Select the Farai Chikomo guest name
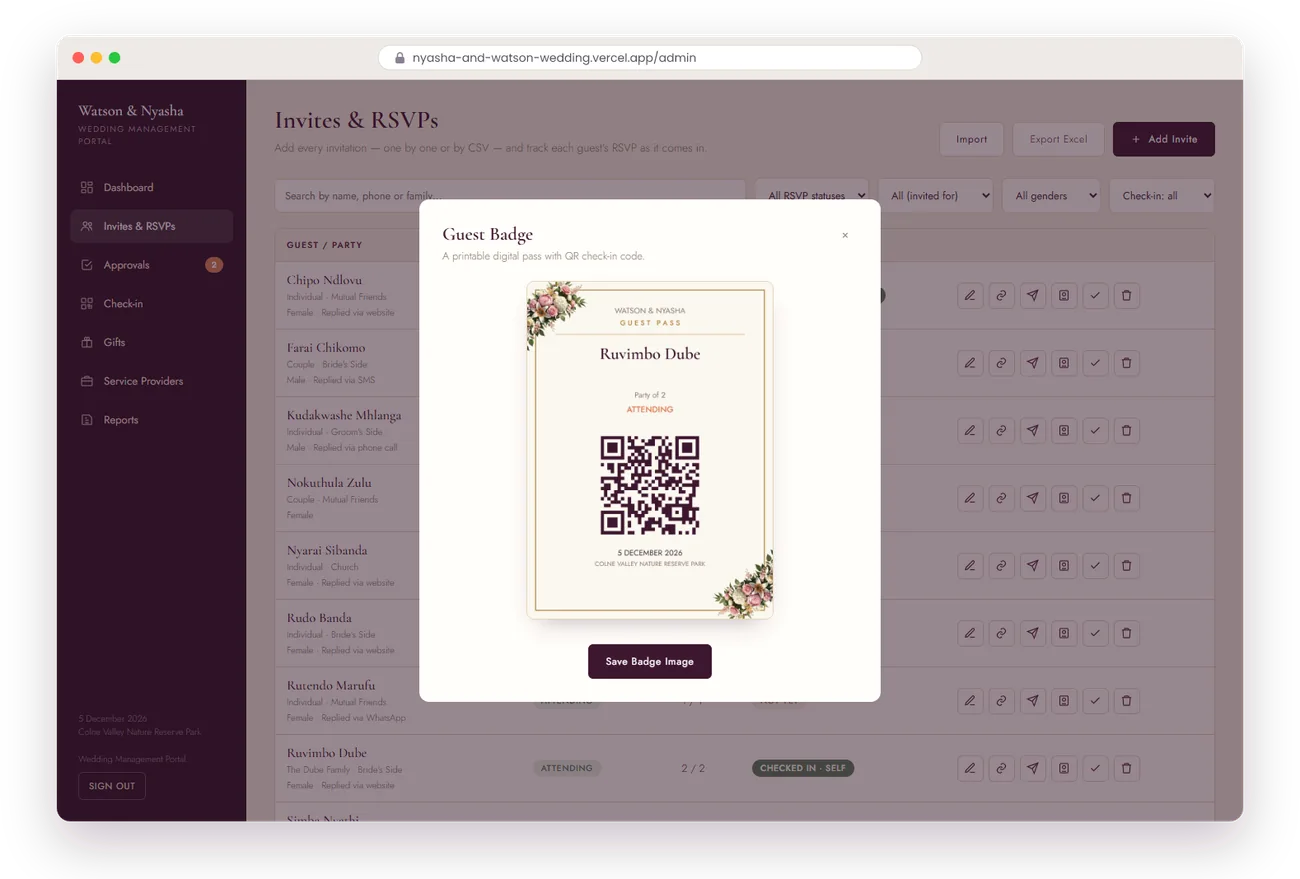 [x=326, y=348]
